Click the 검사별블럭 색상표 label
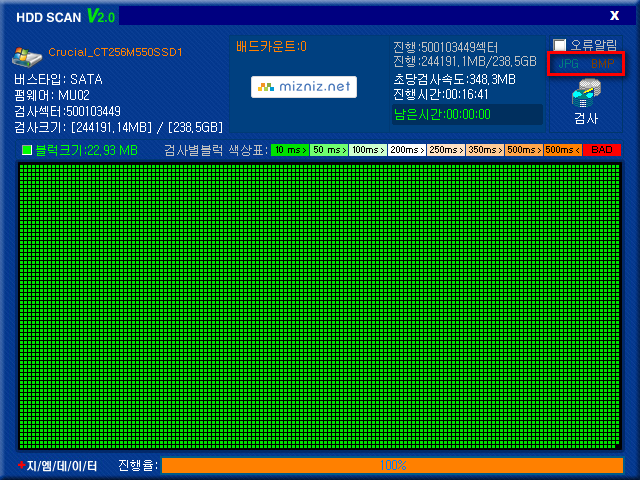This screenshot has height=480, width=640. (216, 150)
